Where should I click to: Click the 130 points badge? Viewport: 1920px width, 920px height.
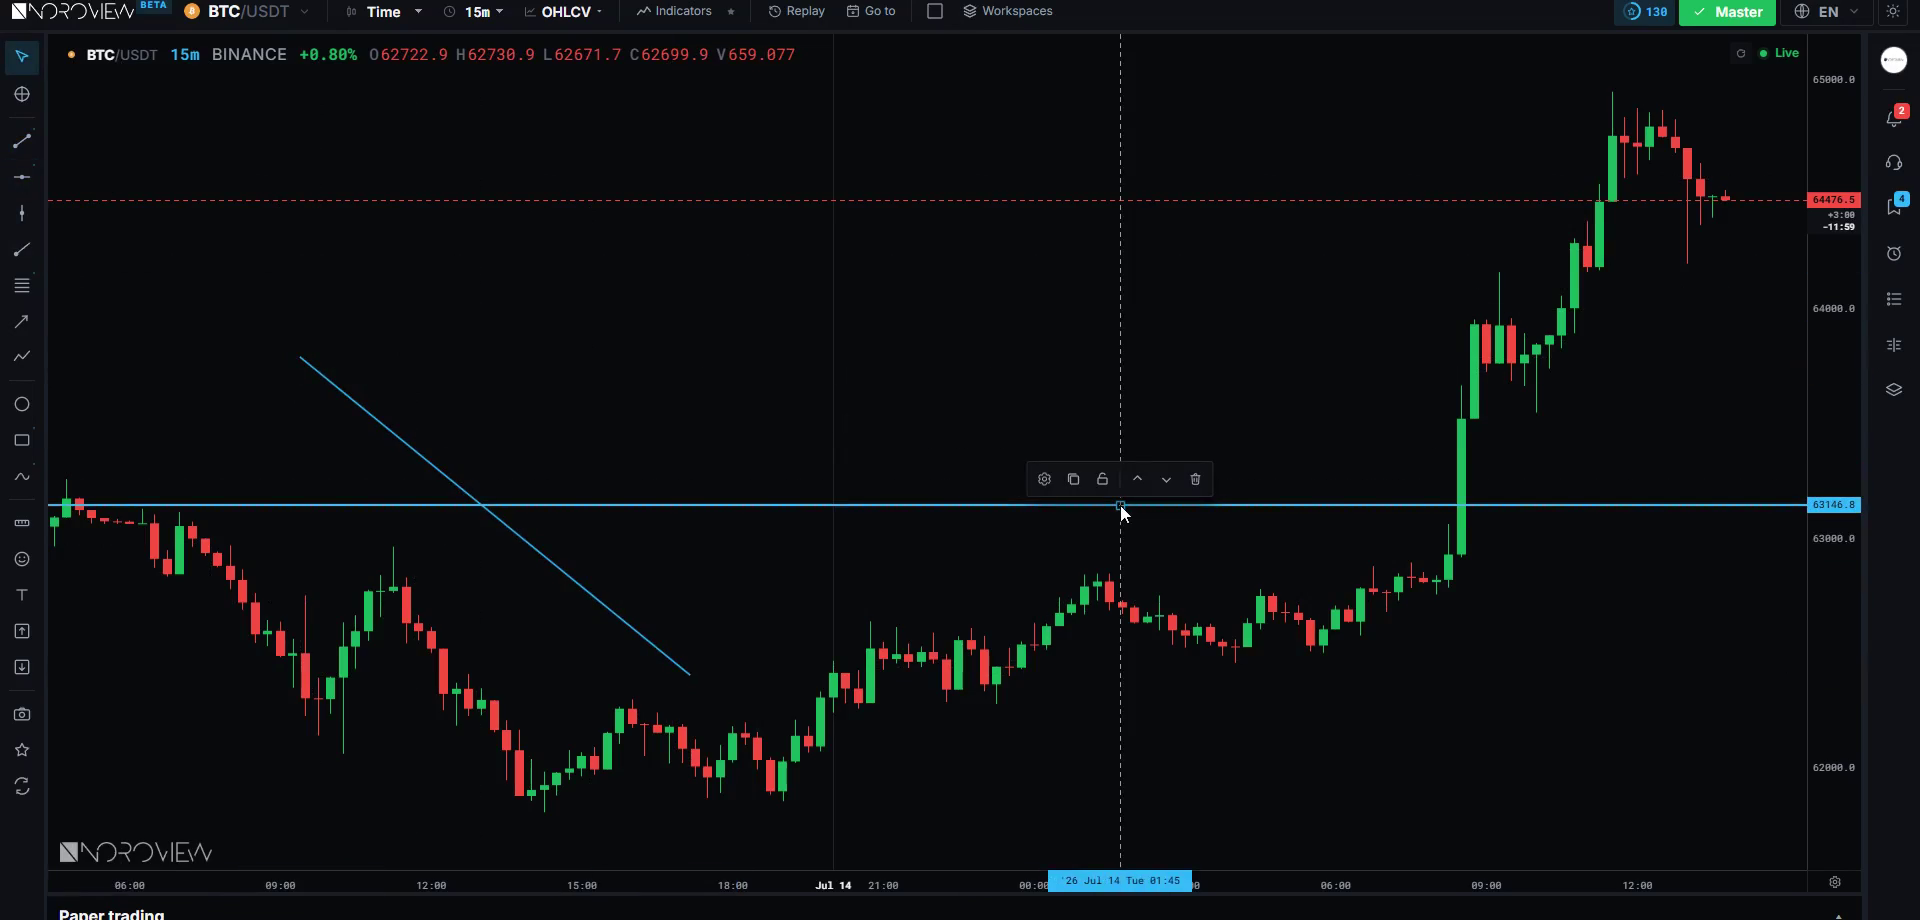1645,12
